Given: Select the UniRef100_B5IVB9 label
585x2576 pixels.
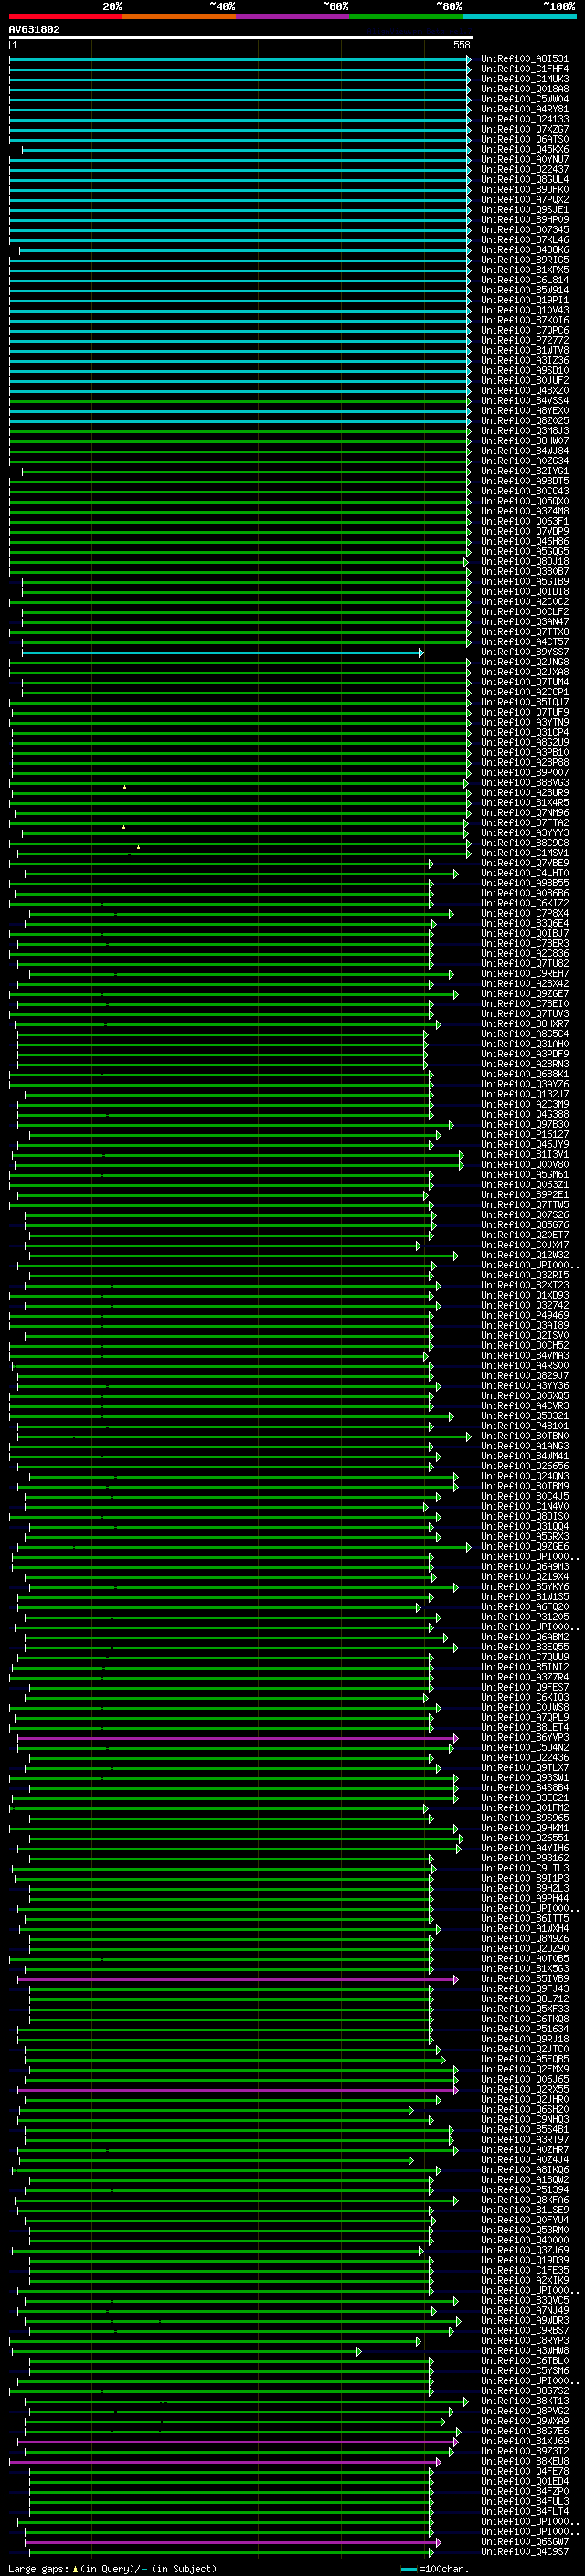Looking at the screenshot, I should (525, 1978).
